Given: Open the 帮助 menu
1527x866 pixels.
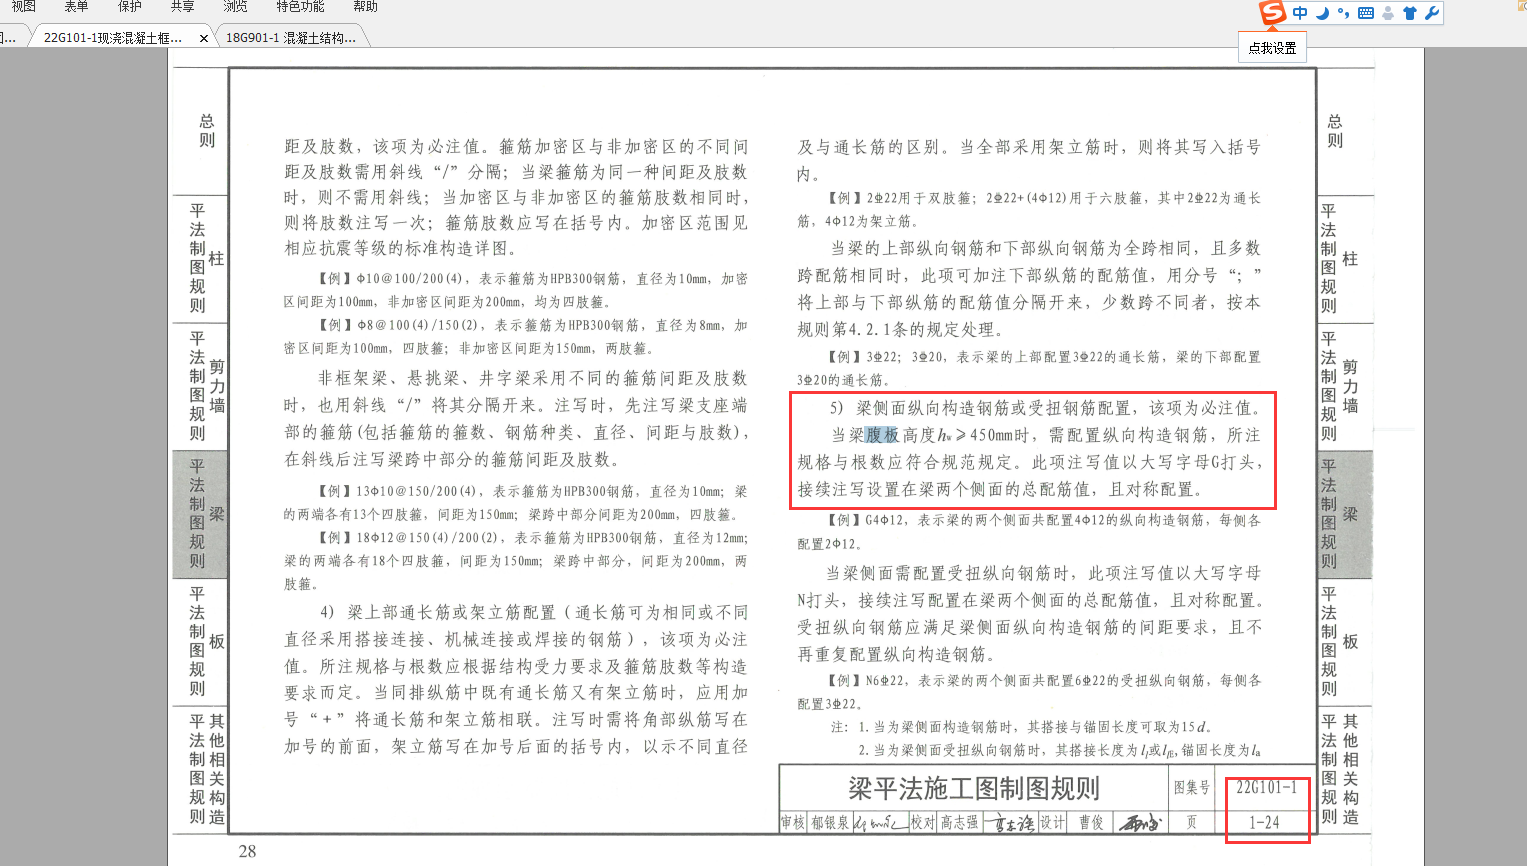Looking at the screenshot, I should (x=366, y=6).
